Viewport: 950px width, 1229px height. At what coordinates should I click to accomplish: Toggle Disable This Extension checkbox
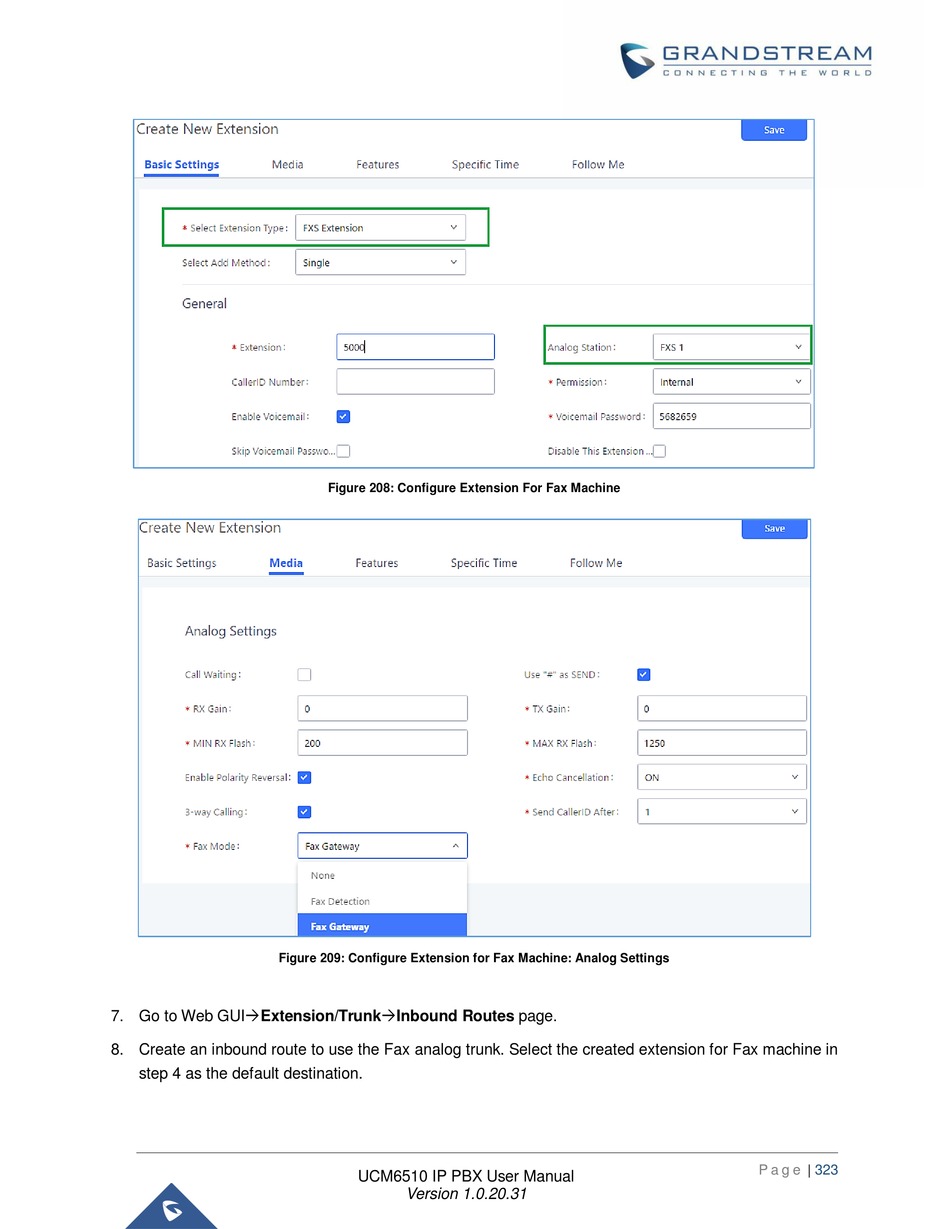pyautogui.click(x=659, y=451)
